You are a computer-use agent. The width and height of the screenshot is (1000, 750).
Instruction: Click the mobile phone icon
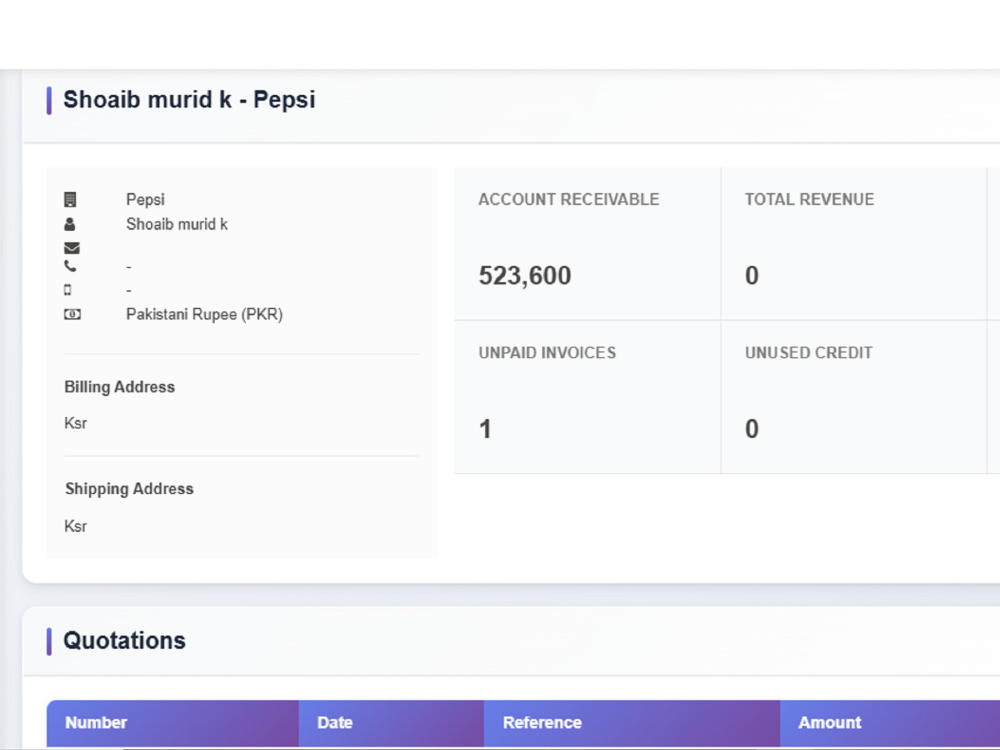click(68, 290)
